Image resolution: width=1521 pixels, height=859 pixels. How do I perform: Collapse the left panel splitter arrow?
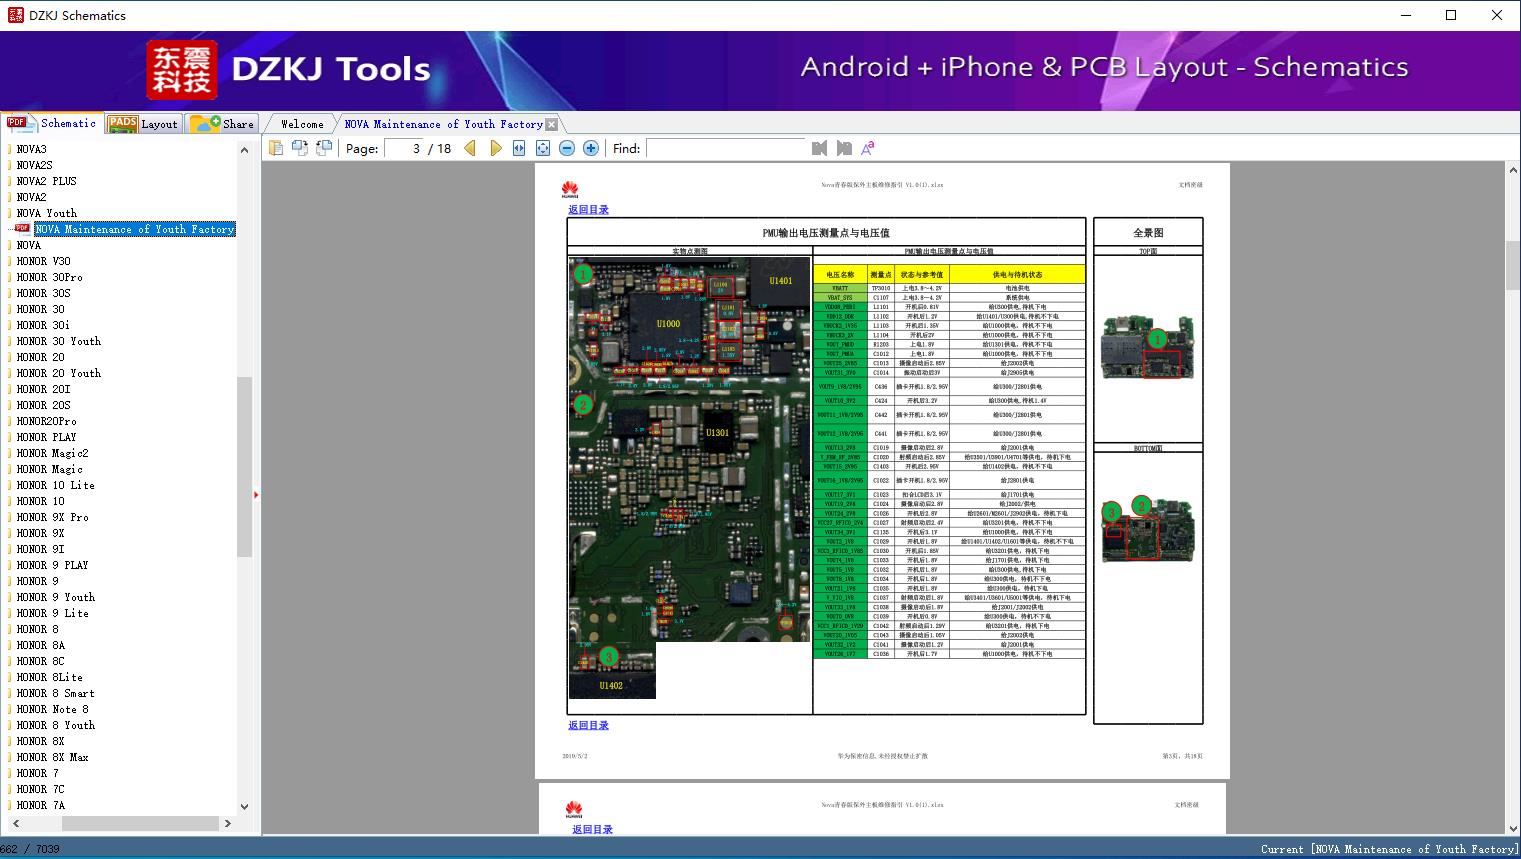click(256, 495)
